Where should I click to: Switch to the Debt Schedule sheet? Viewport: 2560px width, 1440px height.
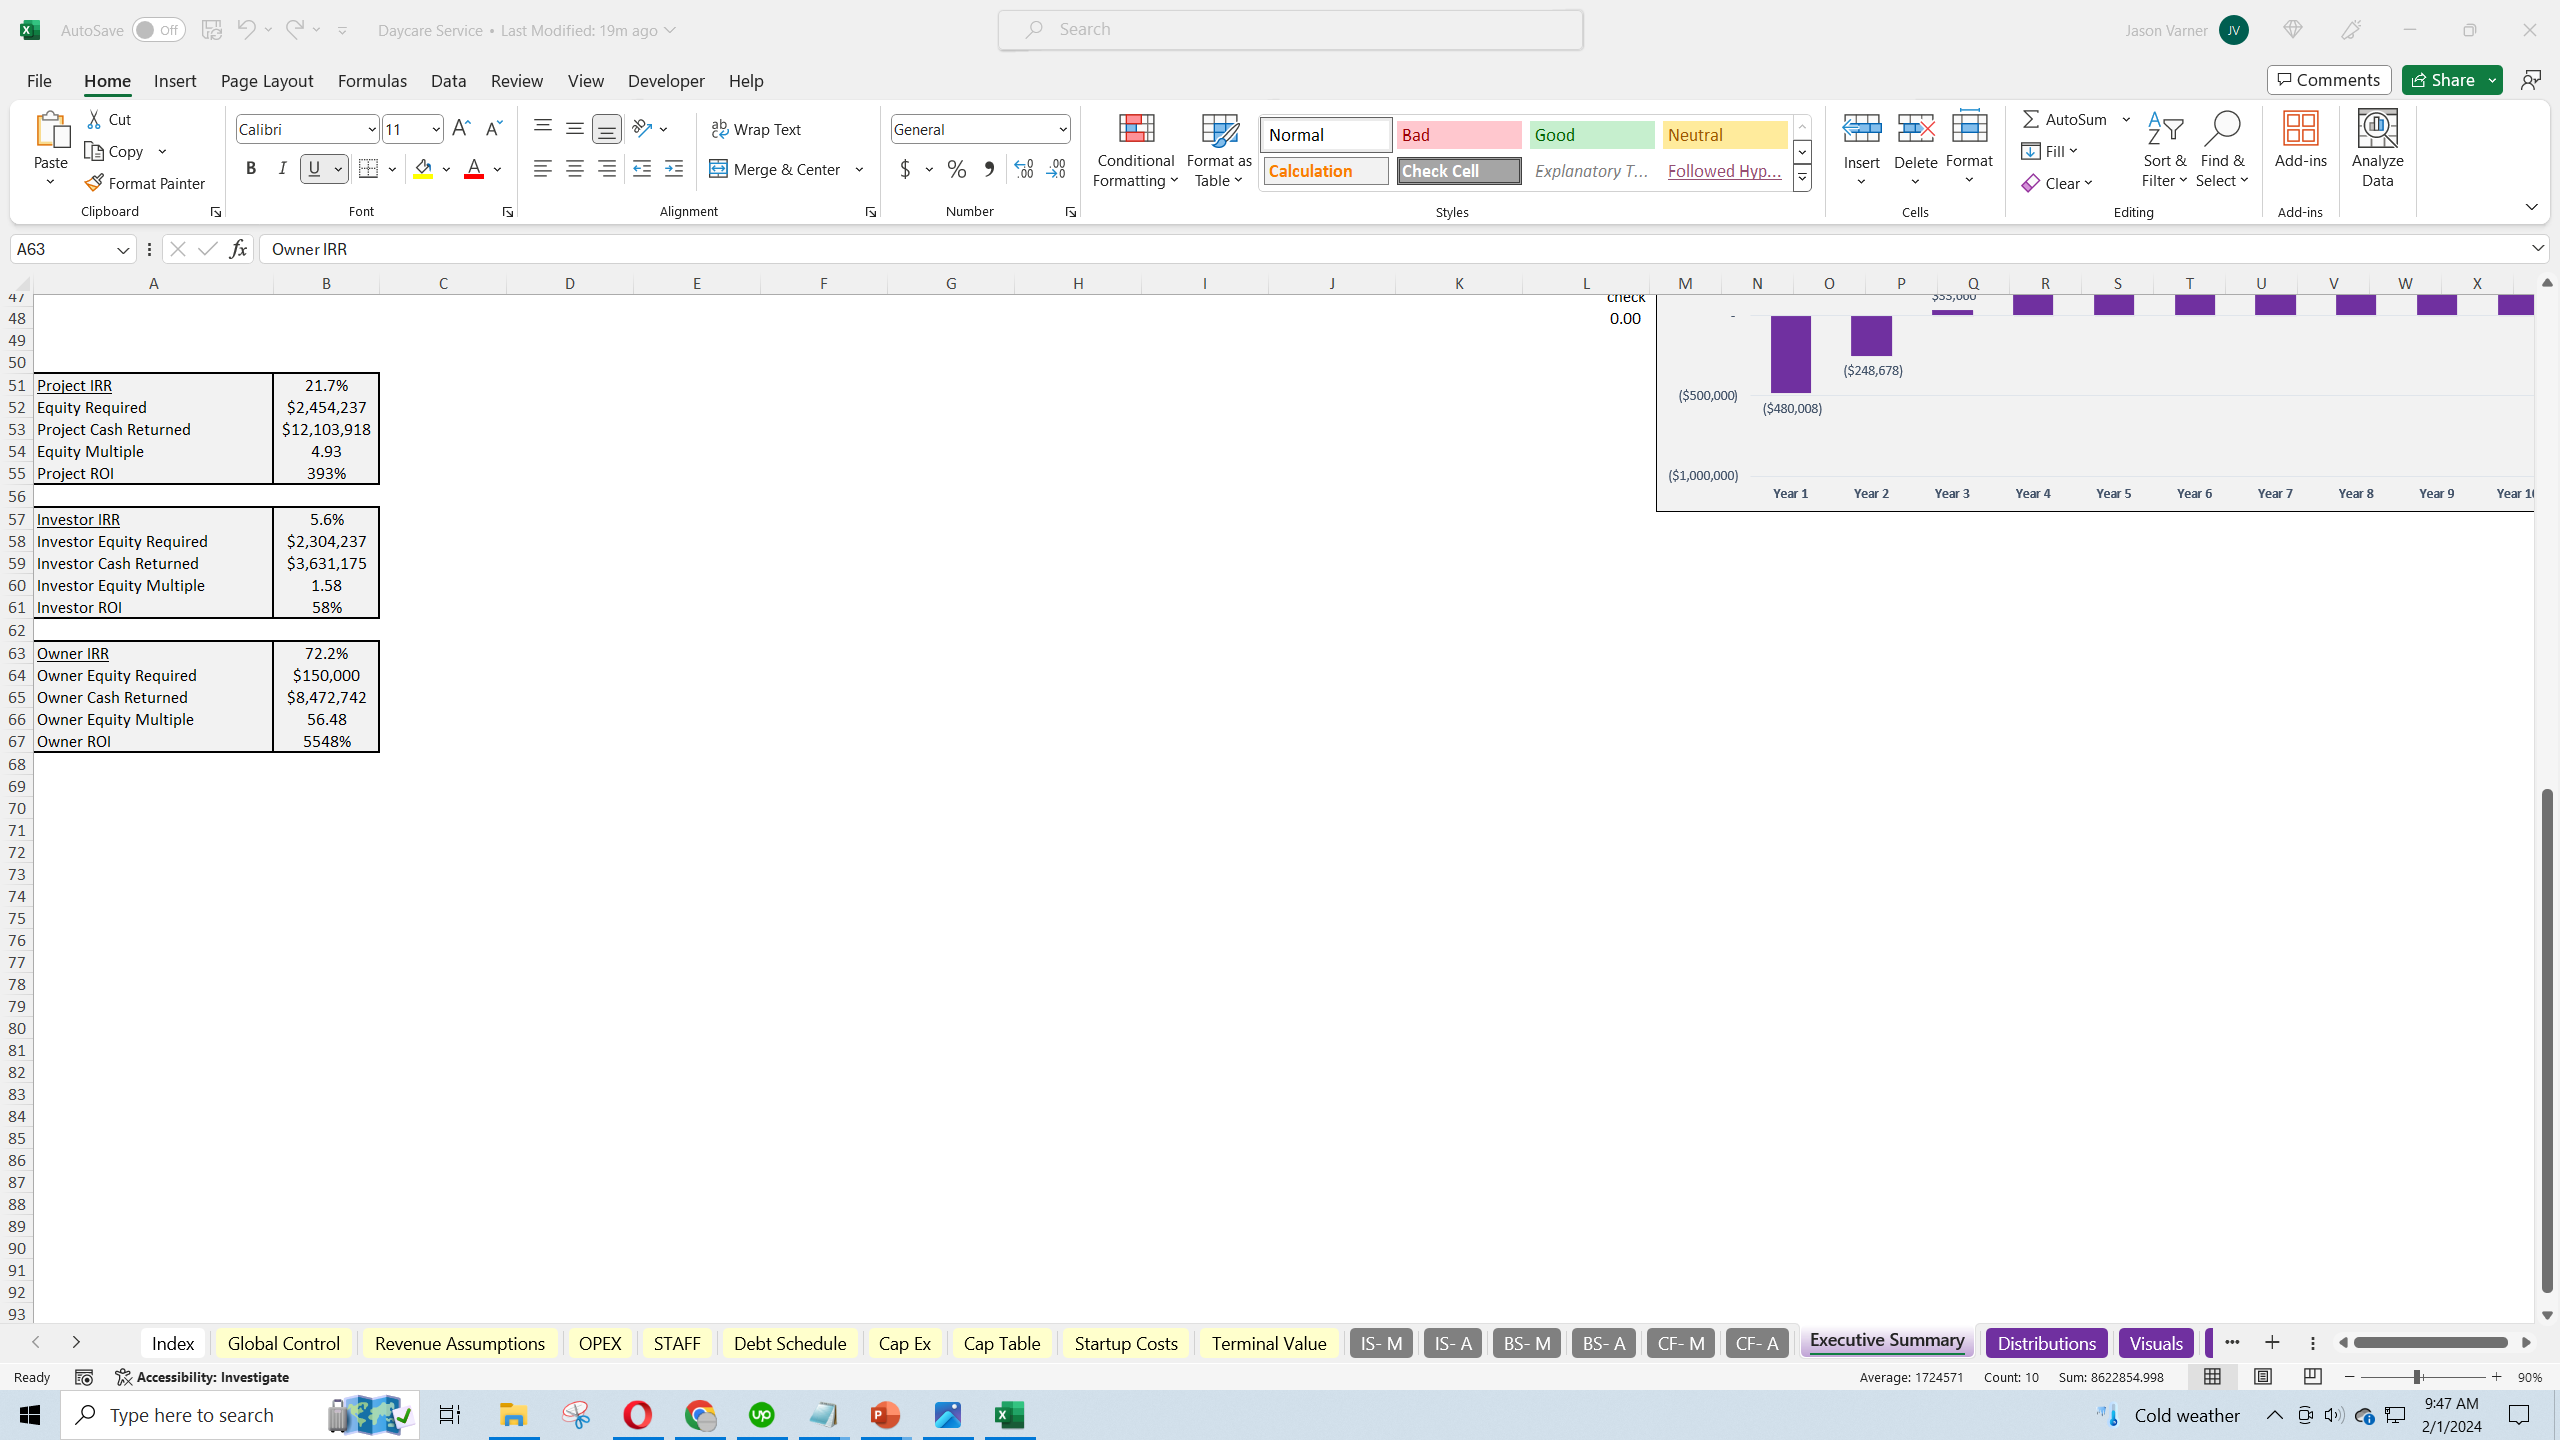point(789,1343)
